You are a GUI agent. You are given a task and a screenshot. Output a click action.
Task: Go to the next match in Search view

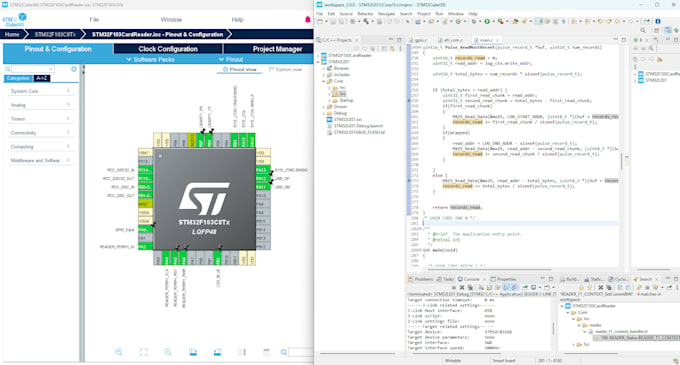pyautogui.click(x=581, y=287)
